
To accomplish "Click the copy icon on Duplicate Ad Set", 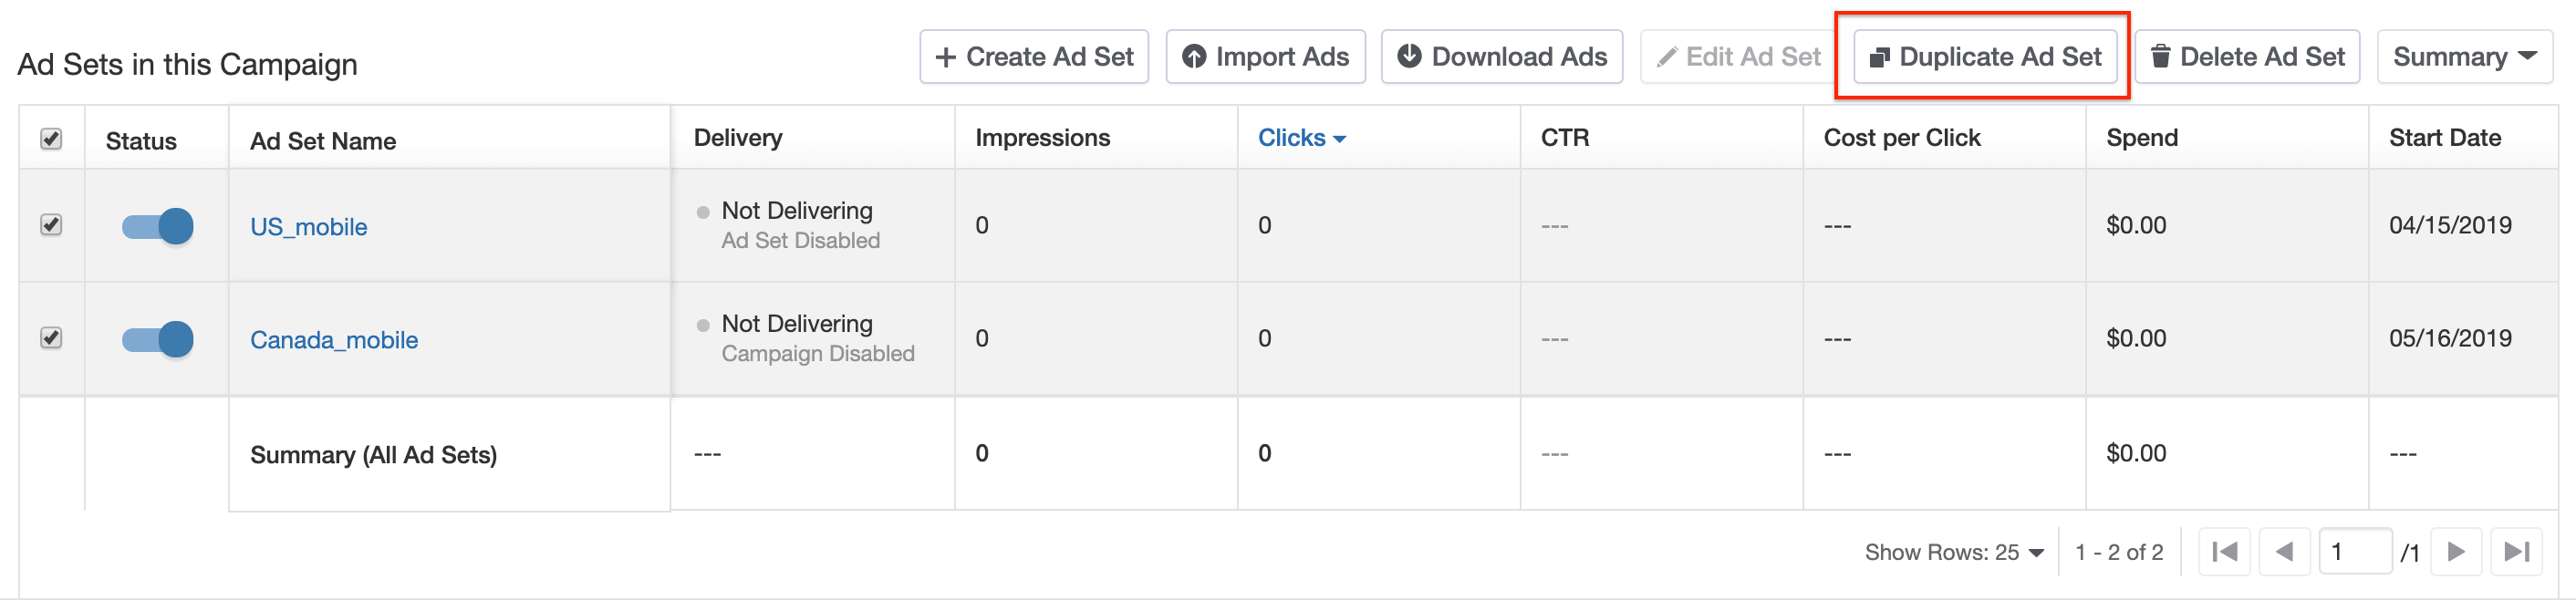I will click(1879, 58).
